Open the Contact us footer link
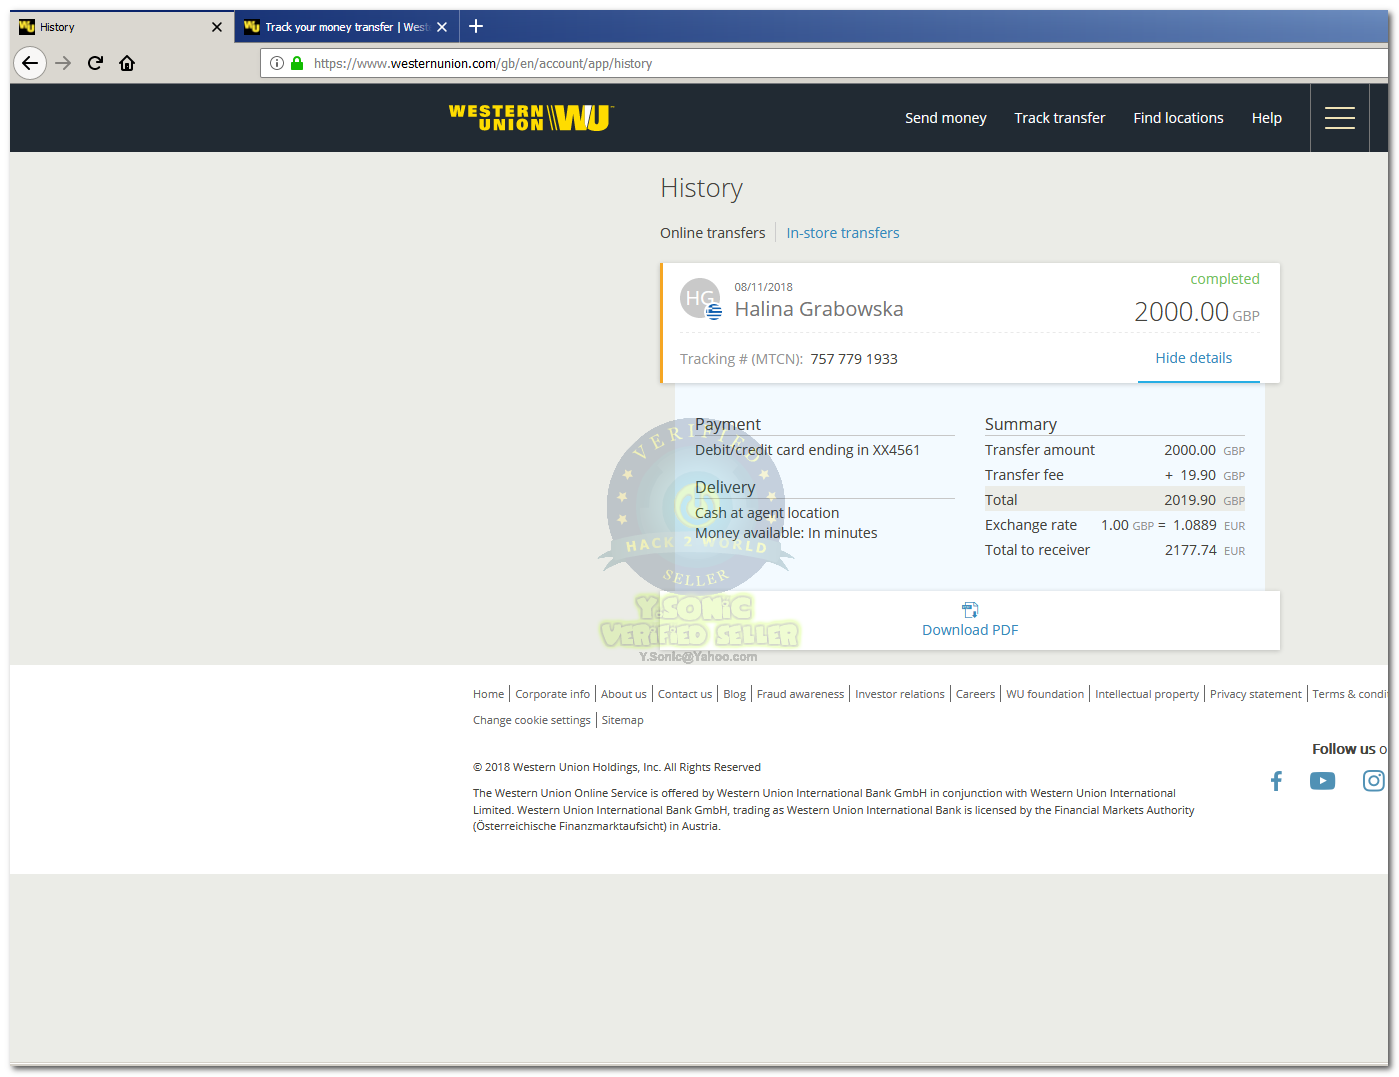This screenshot has height=1077, width=1399. [x=685, y=694]
